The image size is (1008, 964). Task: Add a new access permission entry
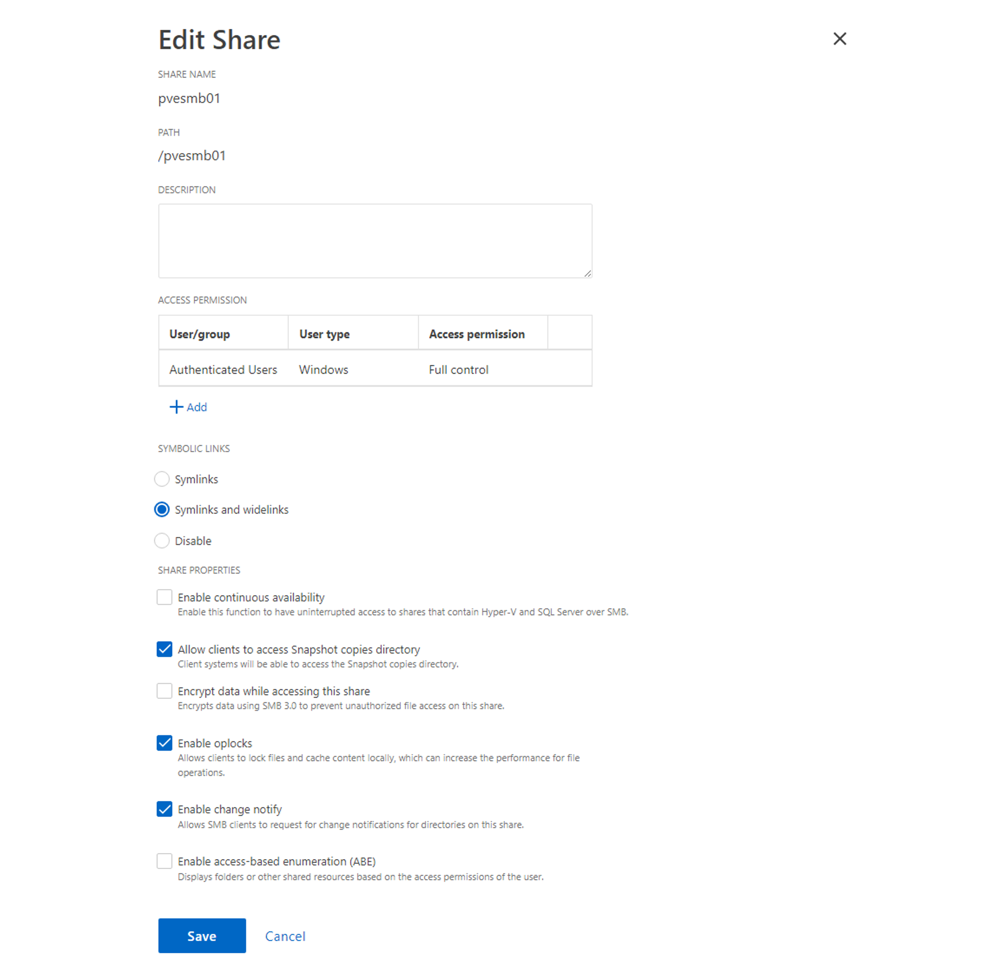pyautogui.click(x=190, y=407)
